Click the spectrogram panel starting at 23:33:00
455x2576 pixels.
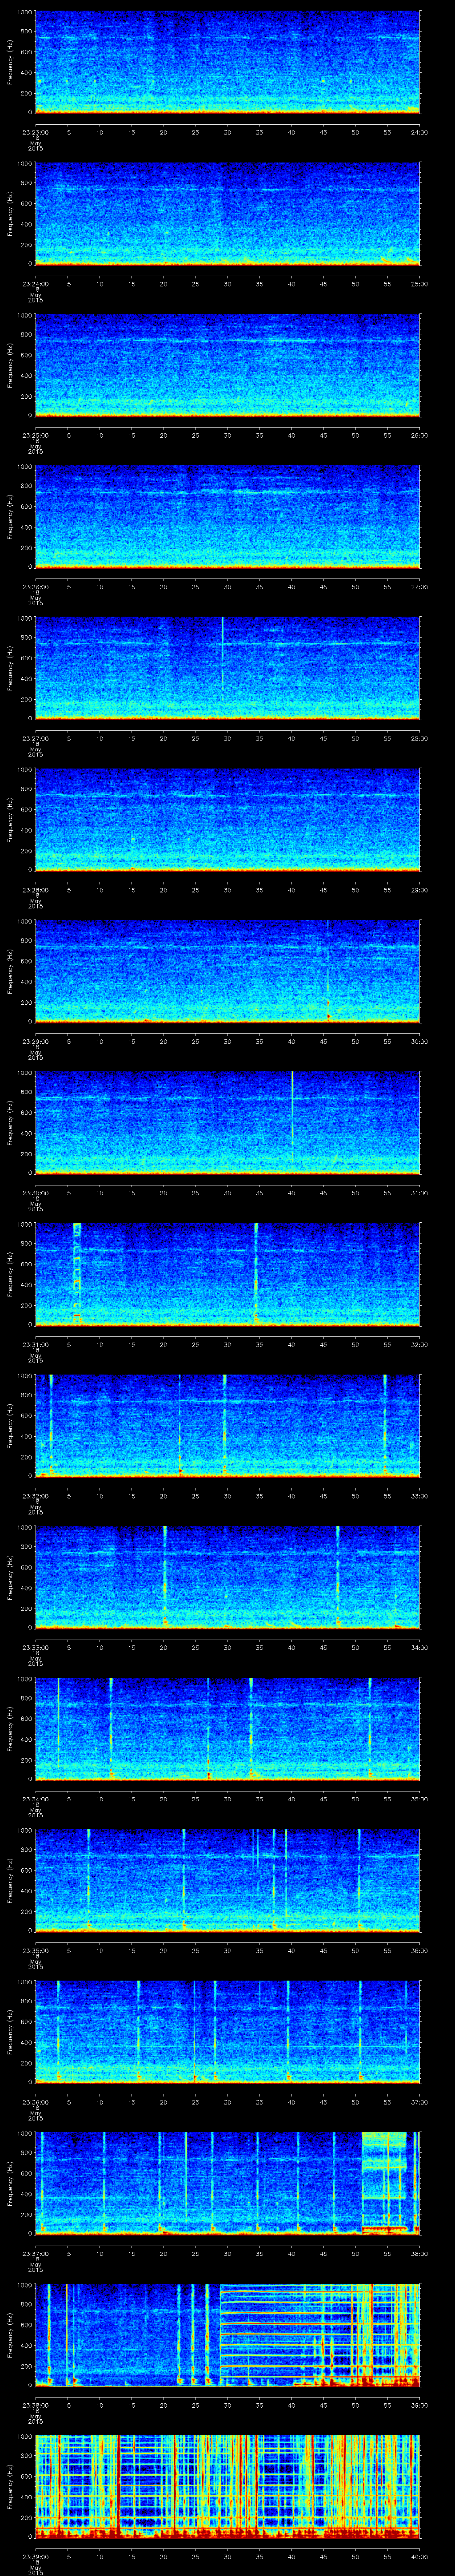point(228,1577)
